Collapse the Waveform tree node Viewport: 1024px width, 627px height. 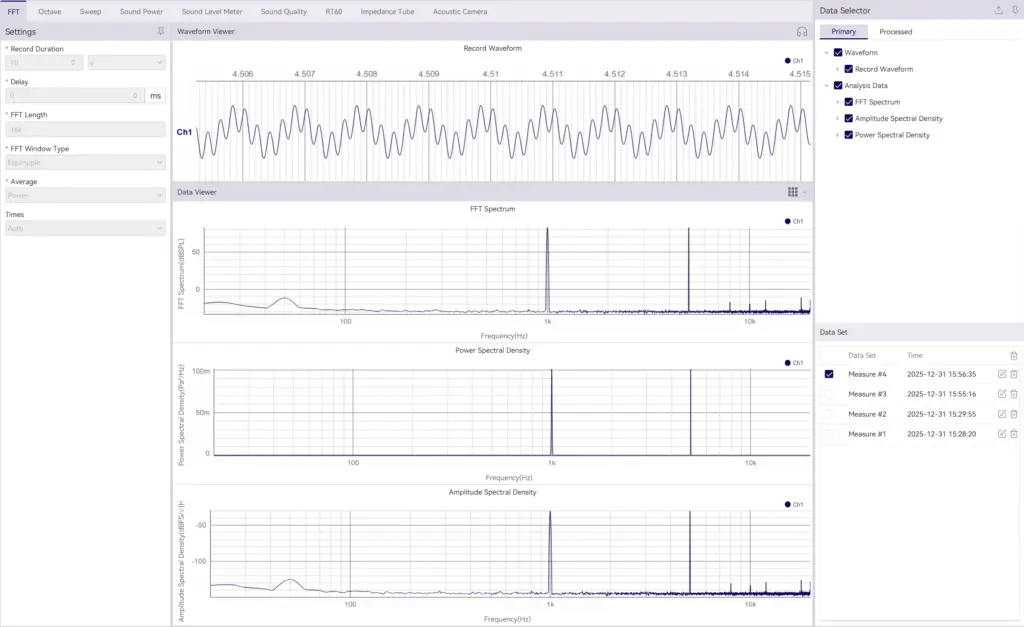[x=827, y=51]
